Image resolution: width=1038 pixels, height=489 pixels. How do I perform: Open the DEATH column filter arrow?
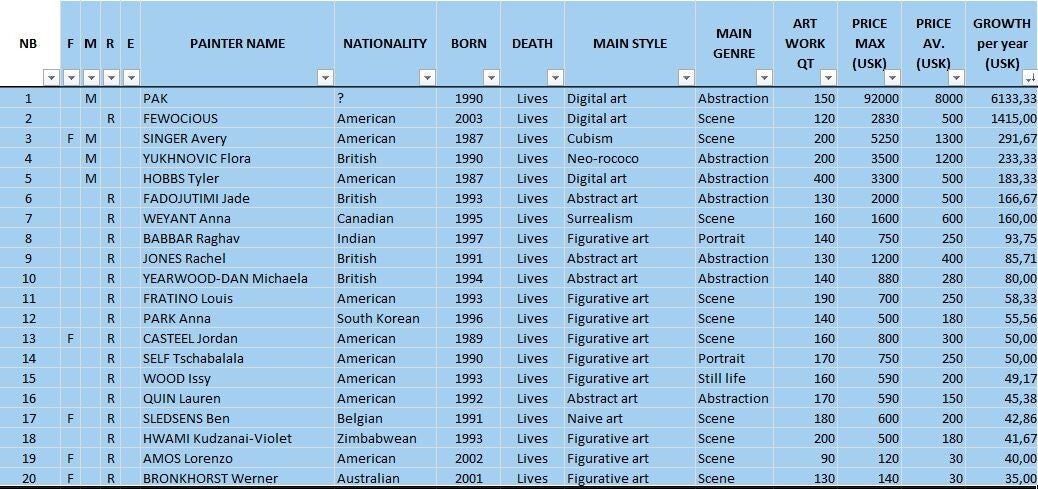(x=555, y=78)
